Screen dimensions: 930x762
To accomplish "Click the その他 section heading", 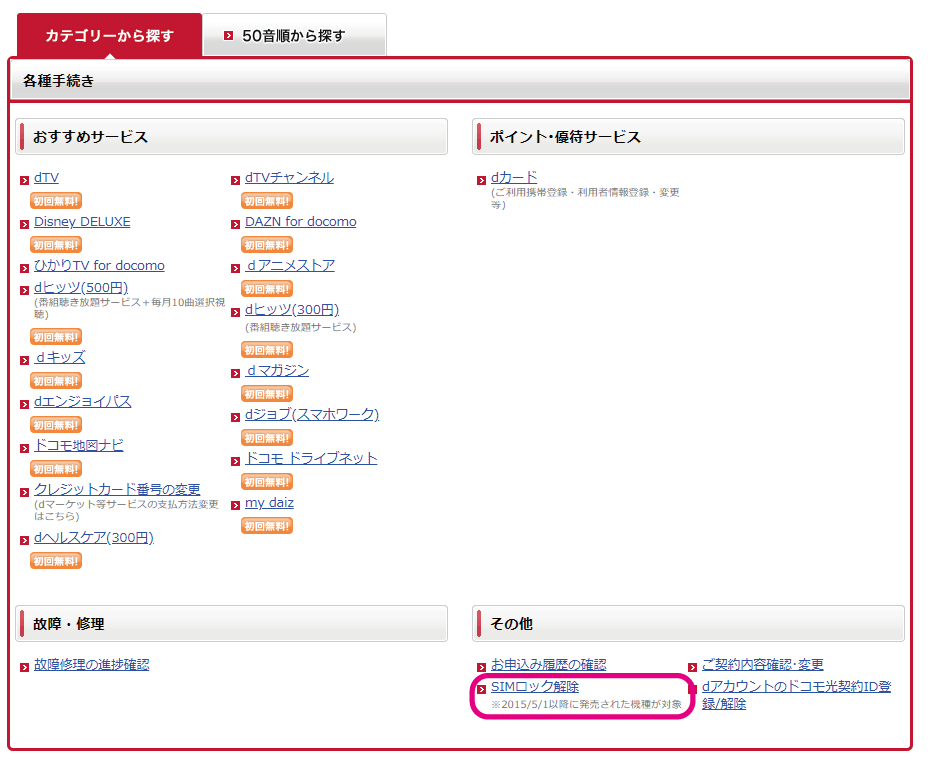I will pyautogui.click(x=688, y=624).
